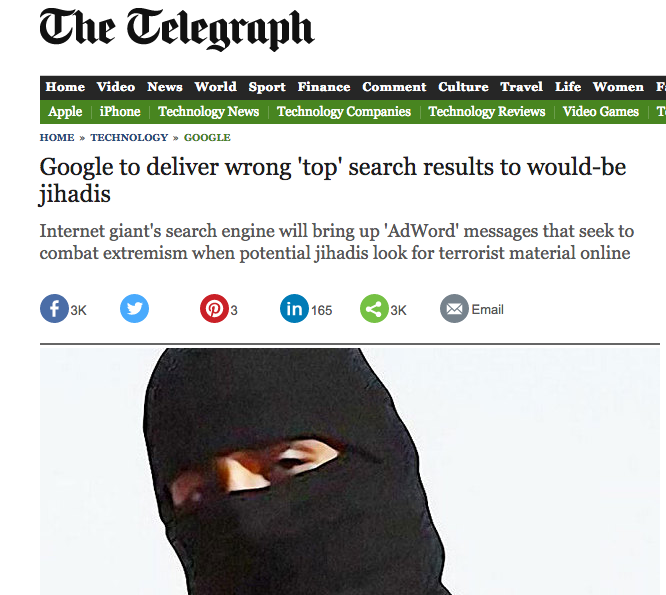This screenshot has height=595, width=666.
Task: Open Apple technology subsection
Action: (65, 112)
